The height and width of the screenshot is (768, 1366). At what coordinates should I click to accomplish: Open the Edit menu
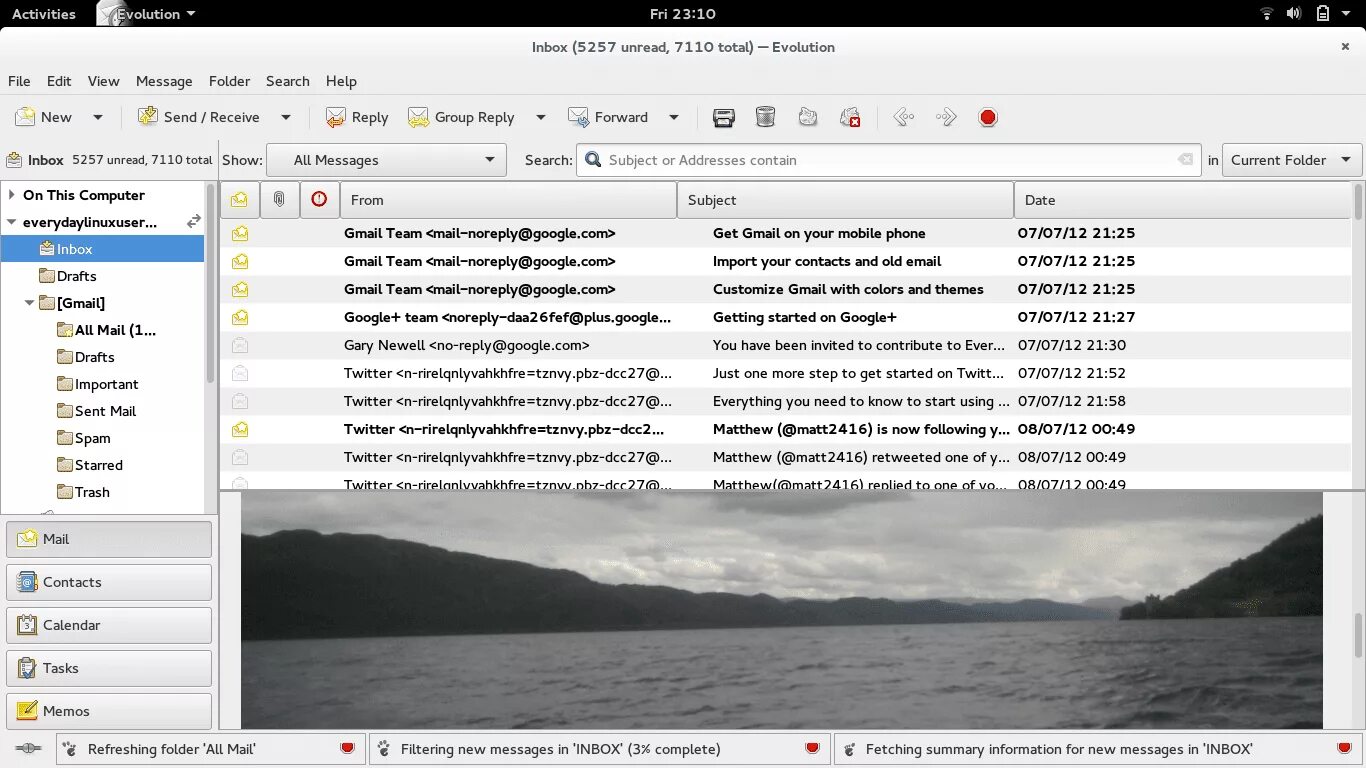(x=59, y=81)
